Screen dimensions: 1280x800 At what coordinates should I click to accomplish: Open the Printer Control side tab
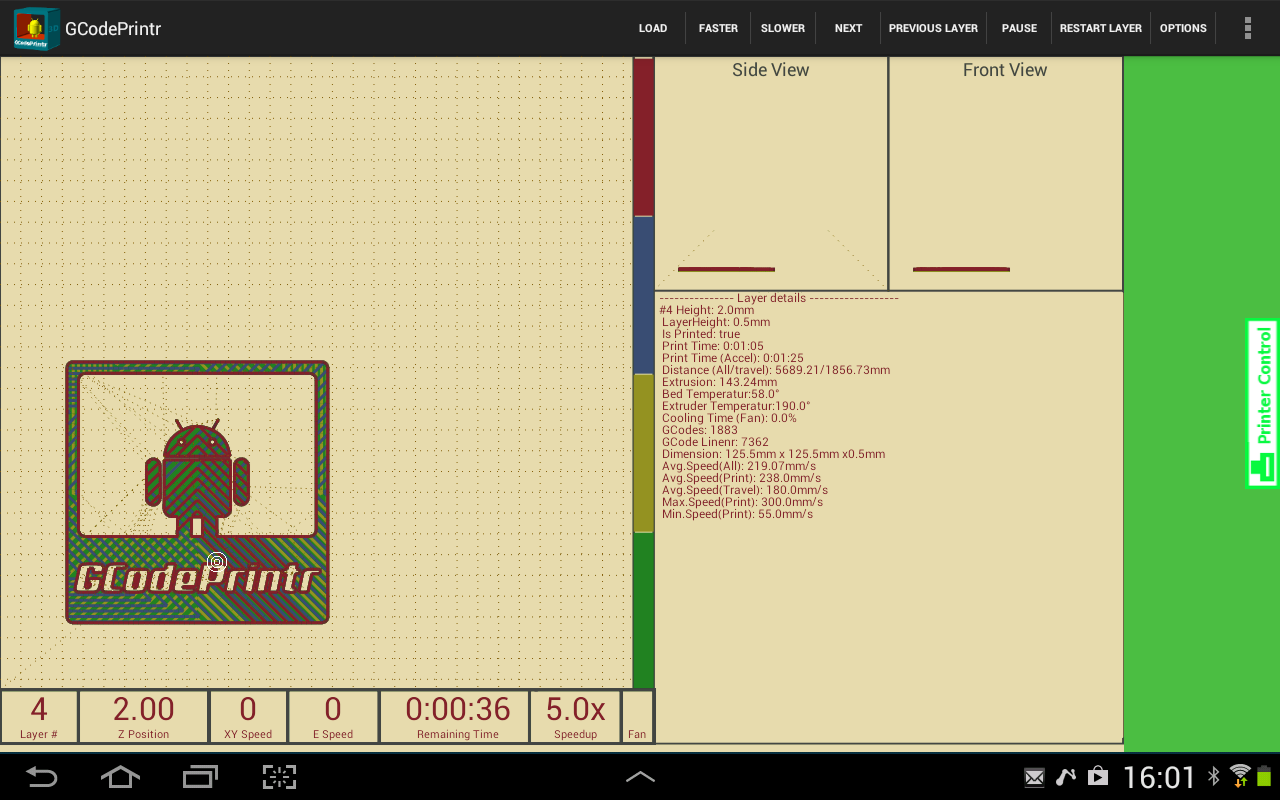pos(1263,403)
